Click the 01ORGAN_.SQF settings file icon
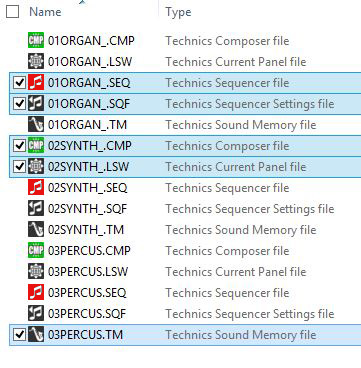The image size is (361, 368). (x=36, y=104)
